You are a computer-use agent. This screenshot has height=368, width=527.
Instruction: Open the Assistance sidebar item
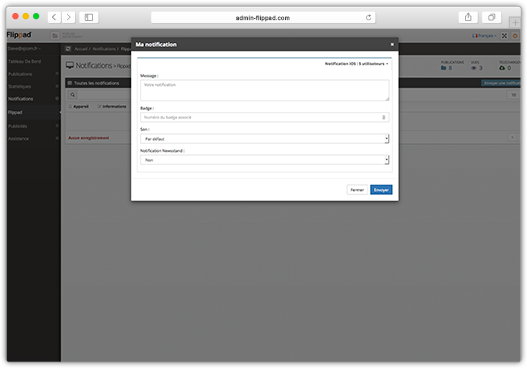click(x=18, y=138)
